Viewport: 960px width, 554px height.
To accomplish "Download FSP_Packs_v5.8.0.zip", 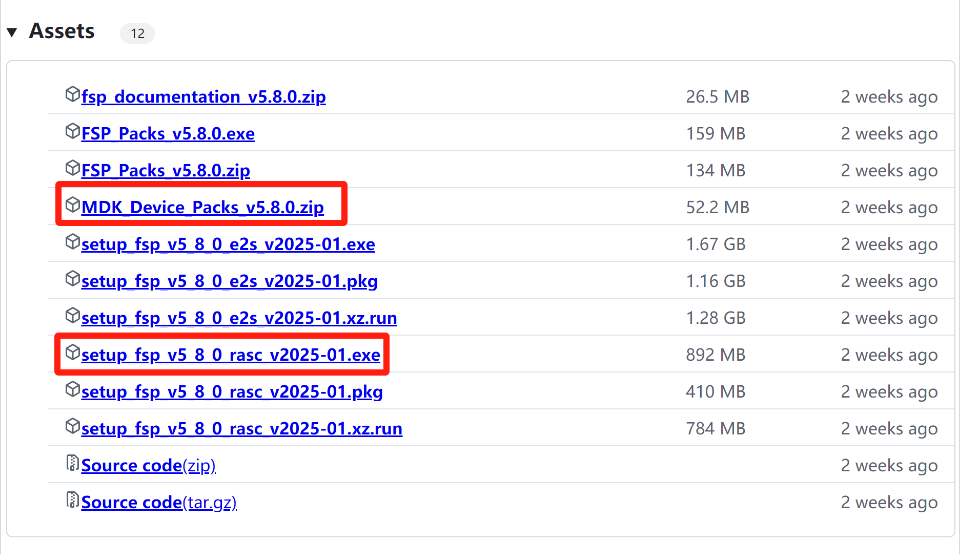I will [165, 170].
